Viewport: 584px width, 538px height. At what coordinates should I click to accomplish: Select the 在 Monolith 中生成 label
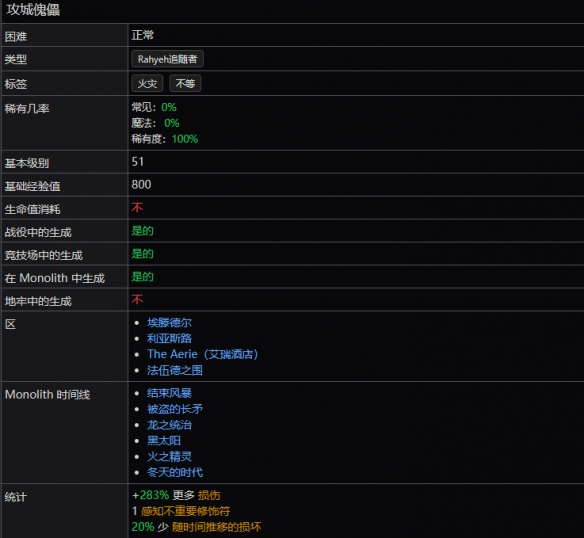(55, 278)
